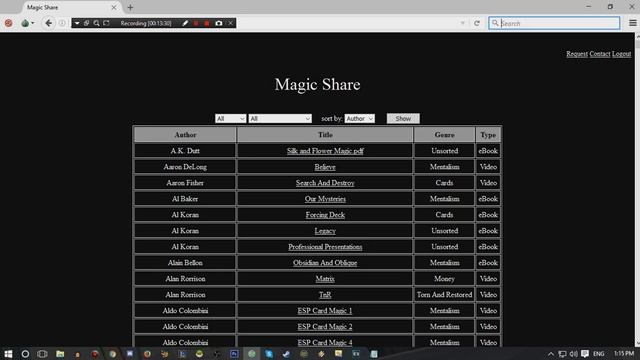Open the Obsidian And Oblique link

pyautogui.click(x=325, y=262)
